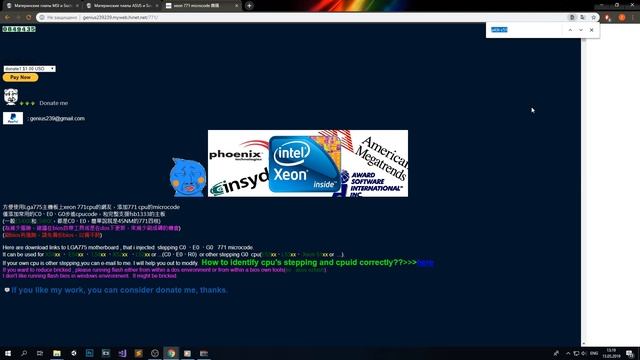
Task: Click the translate page icon in address bar
Action: (x=582, y=18)
